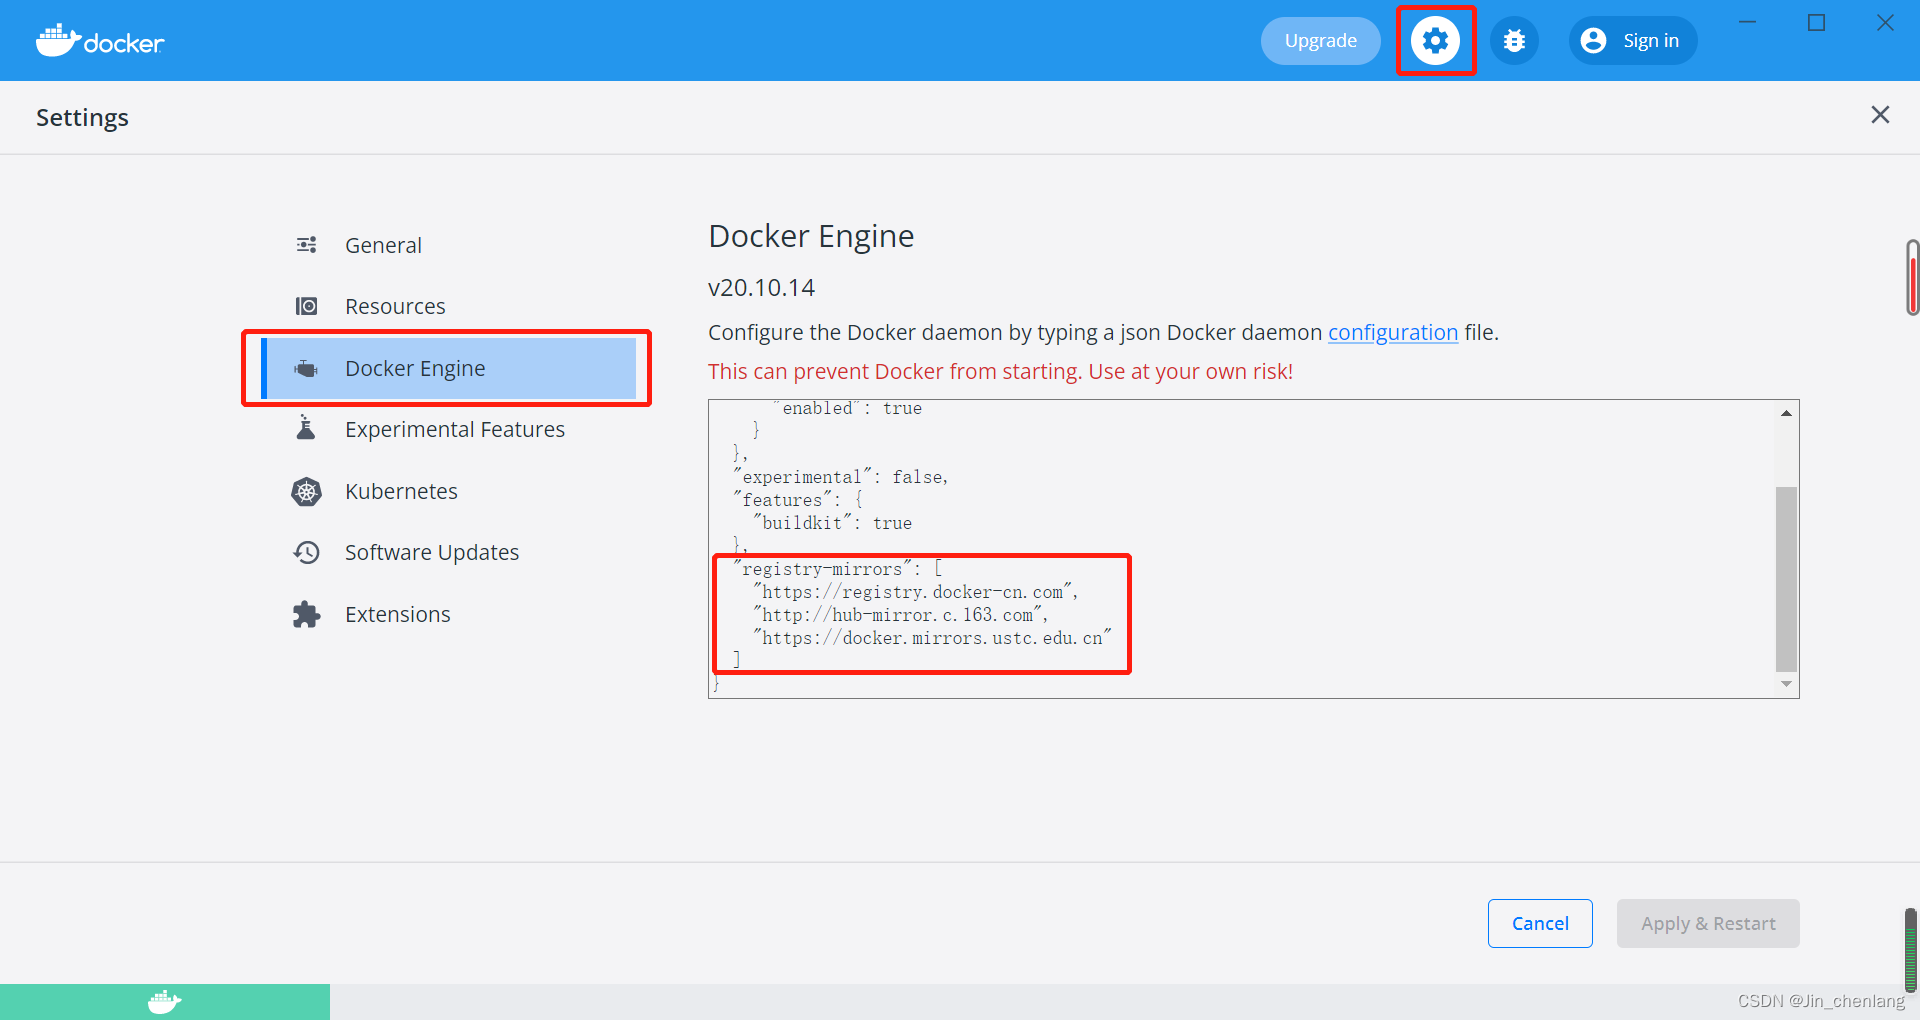Open troubleshoot via the bug icon
The image size is (1920, 1020).
[1514, 41]
